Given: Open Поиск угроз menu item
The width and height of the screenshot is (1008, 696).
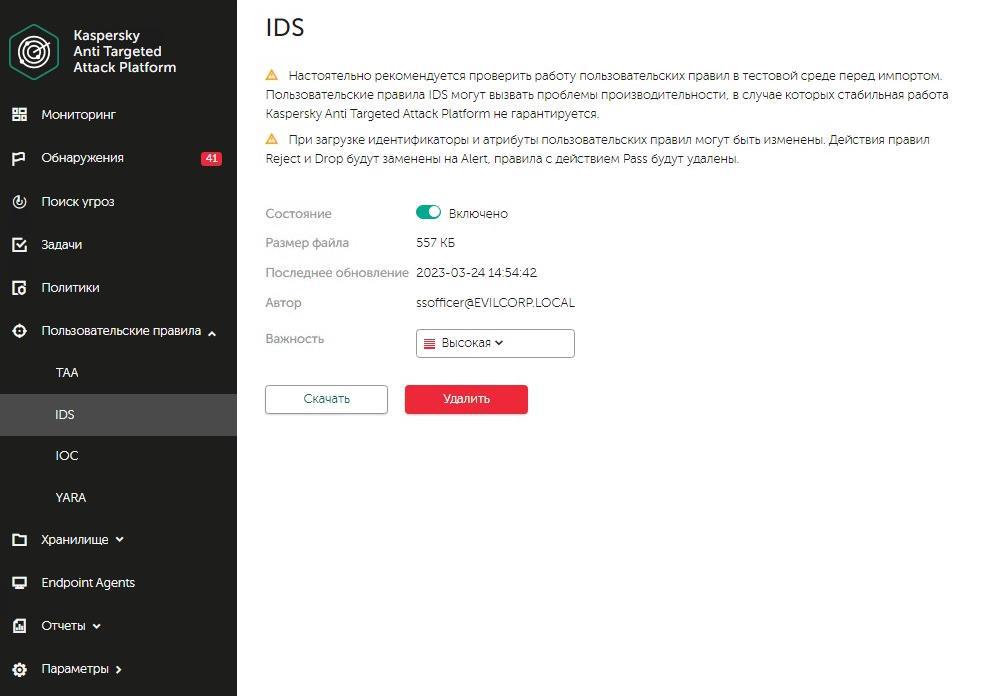Looking at the screenshot, I should click(x=78, y=201).
